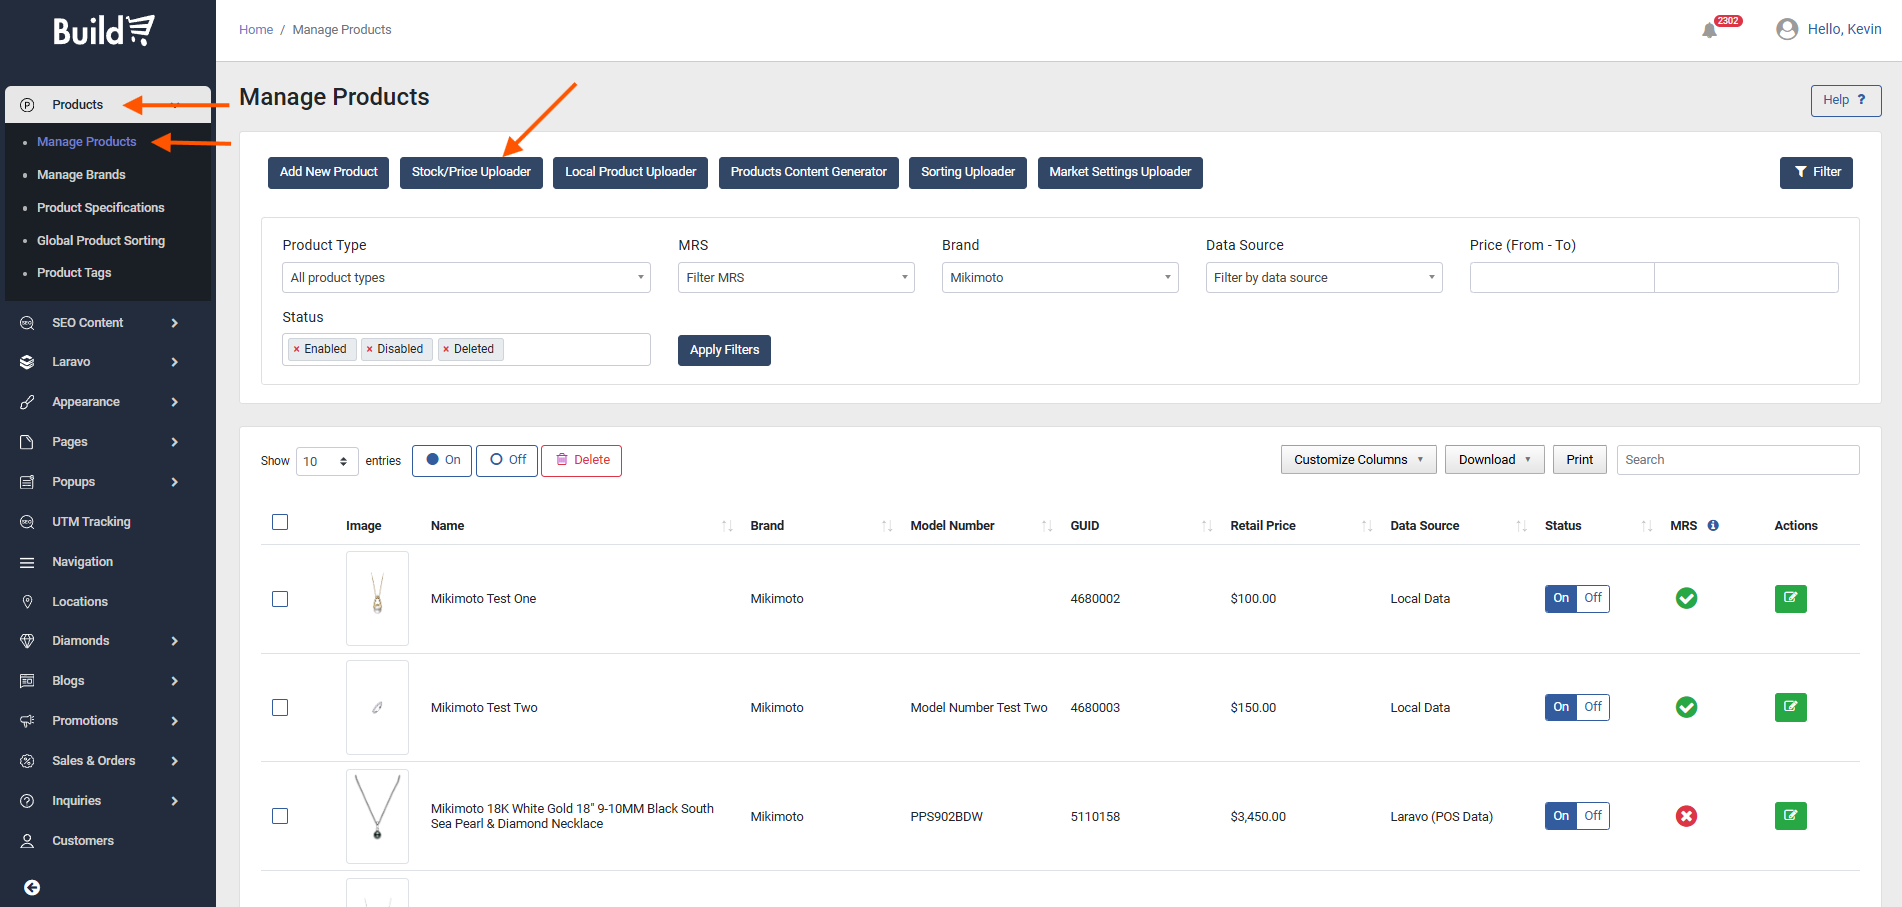Click the Popups sidebar icon
Image resolution: width=1902 pixels, height=907 pixels.
(27, 482)
